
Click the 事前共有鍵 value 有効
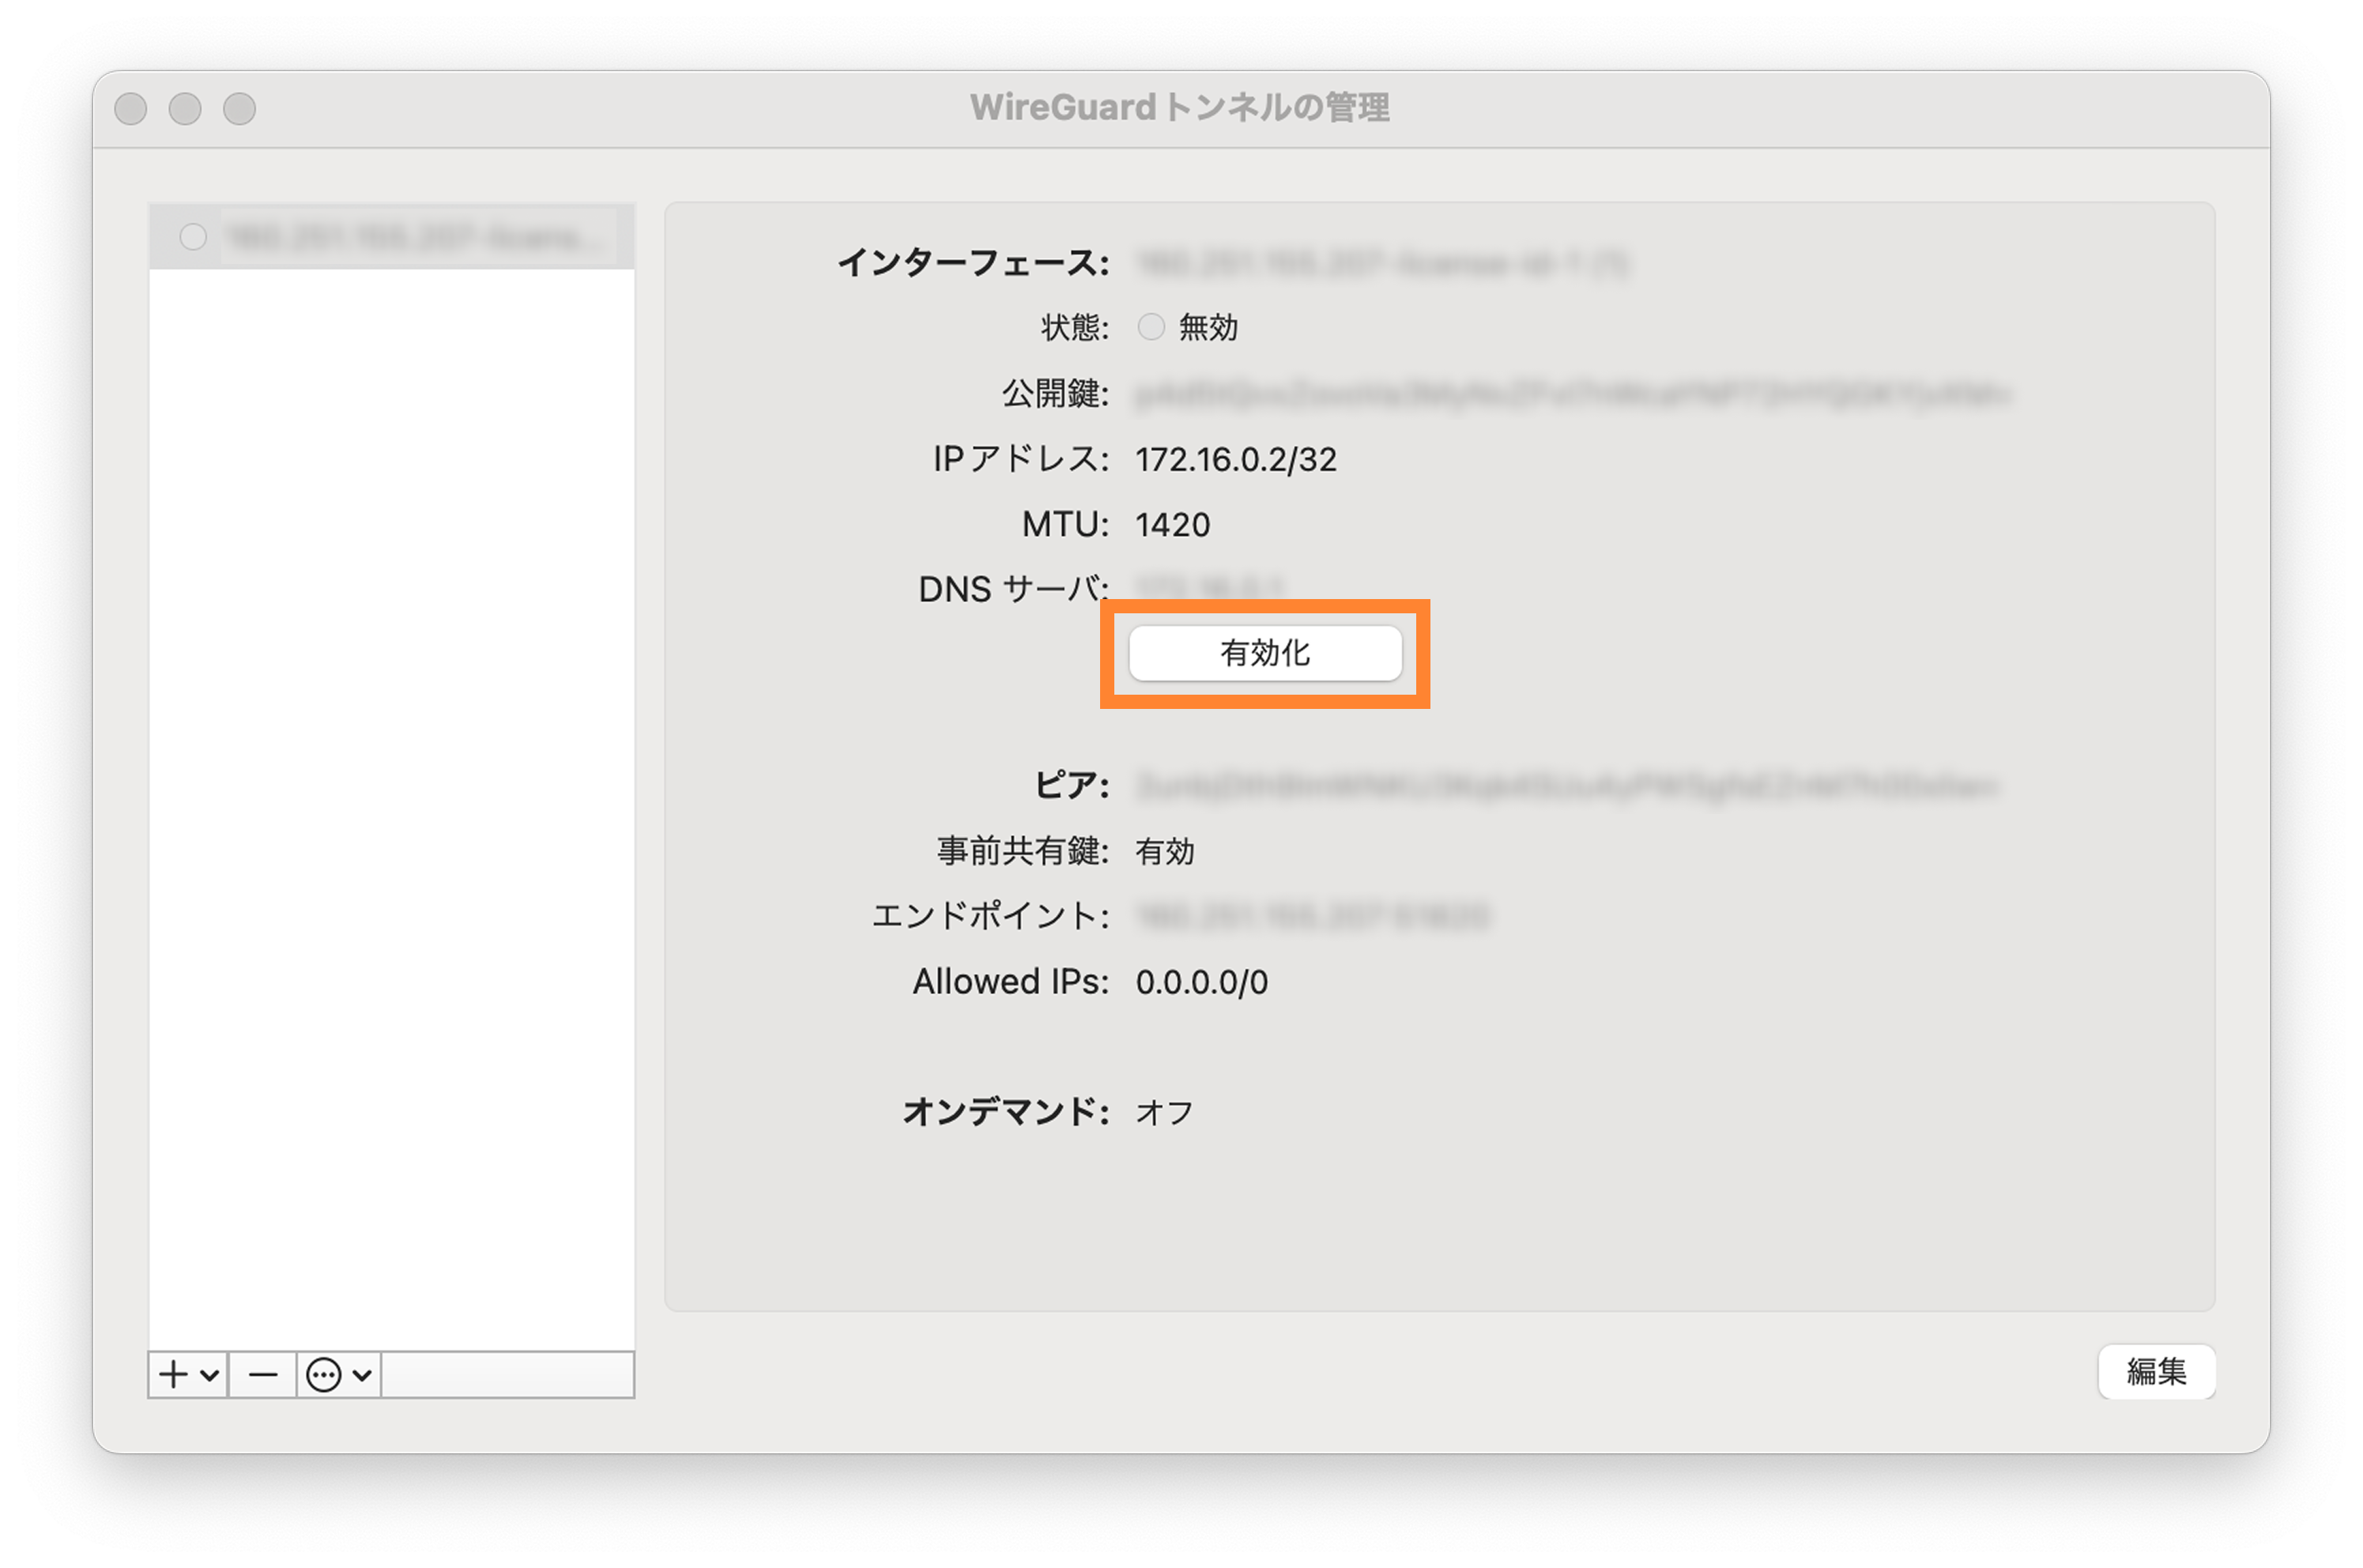click(1165, 851)
